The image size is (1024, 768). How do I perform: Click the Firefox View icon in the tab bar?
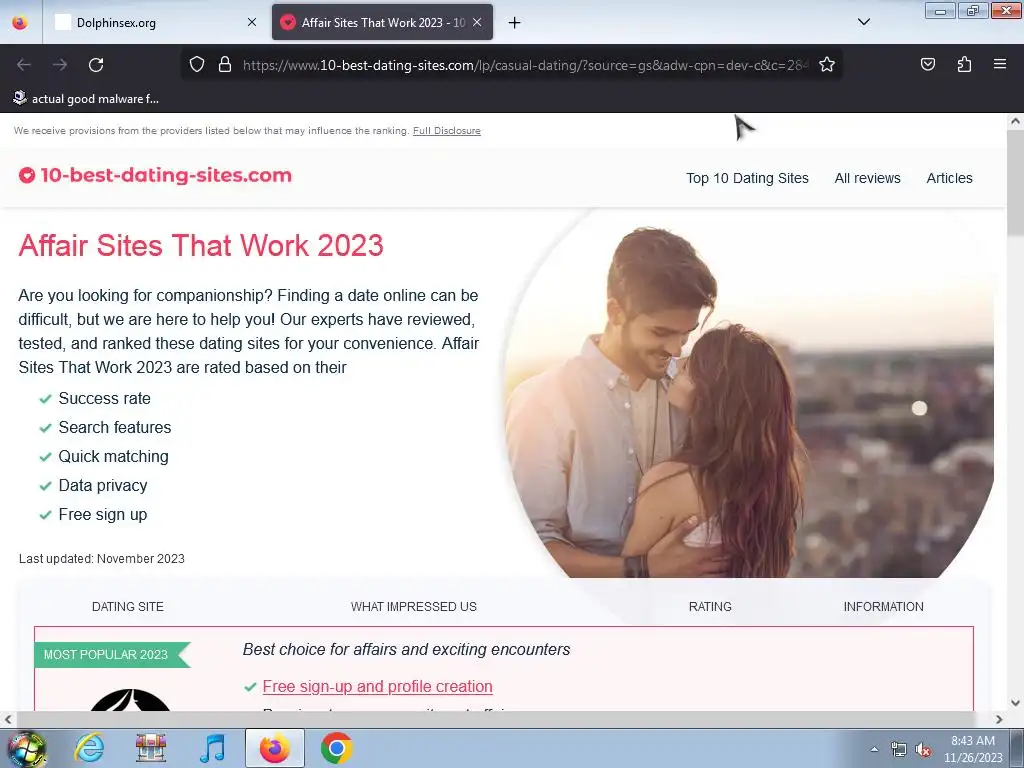(20, 22)
